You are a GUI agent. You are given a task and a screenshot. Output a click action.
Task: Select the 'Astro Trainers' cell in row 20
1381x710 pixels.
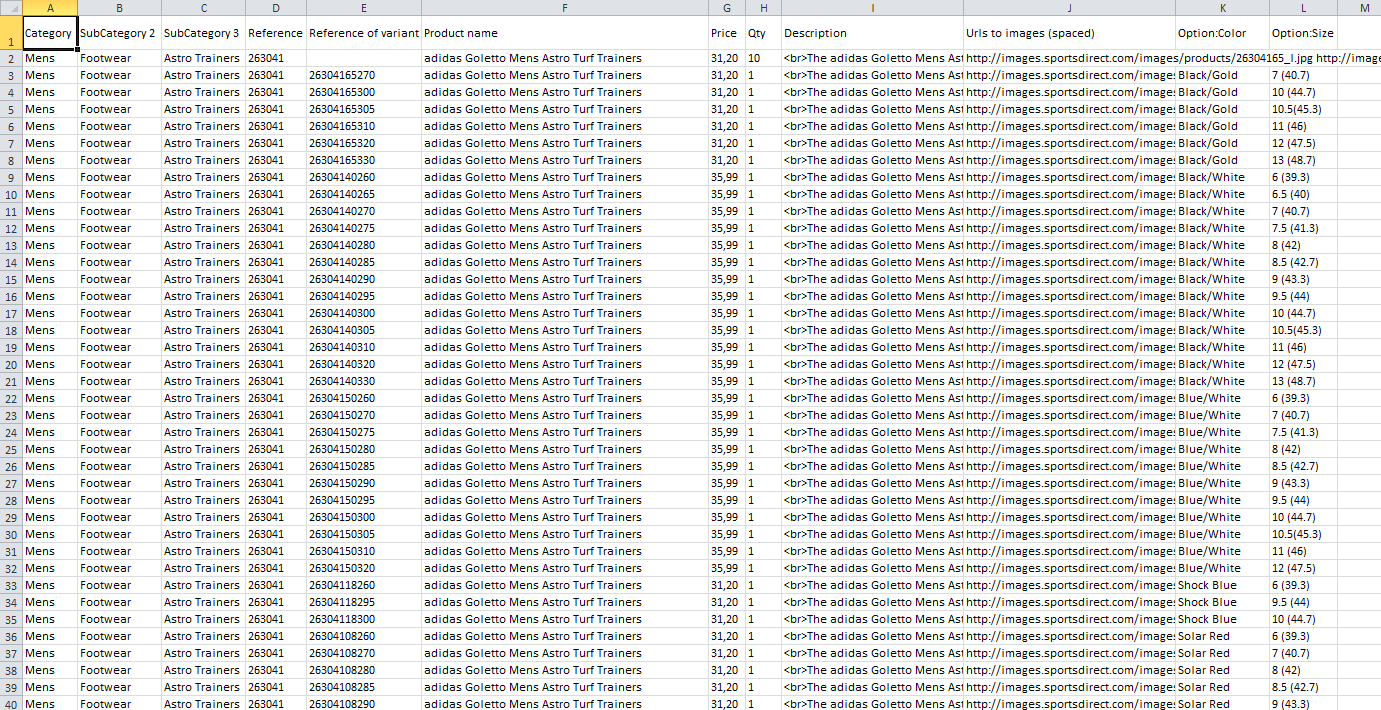[x=203, y=365]
